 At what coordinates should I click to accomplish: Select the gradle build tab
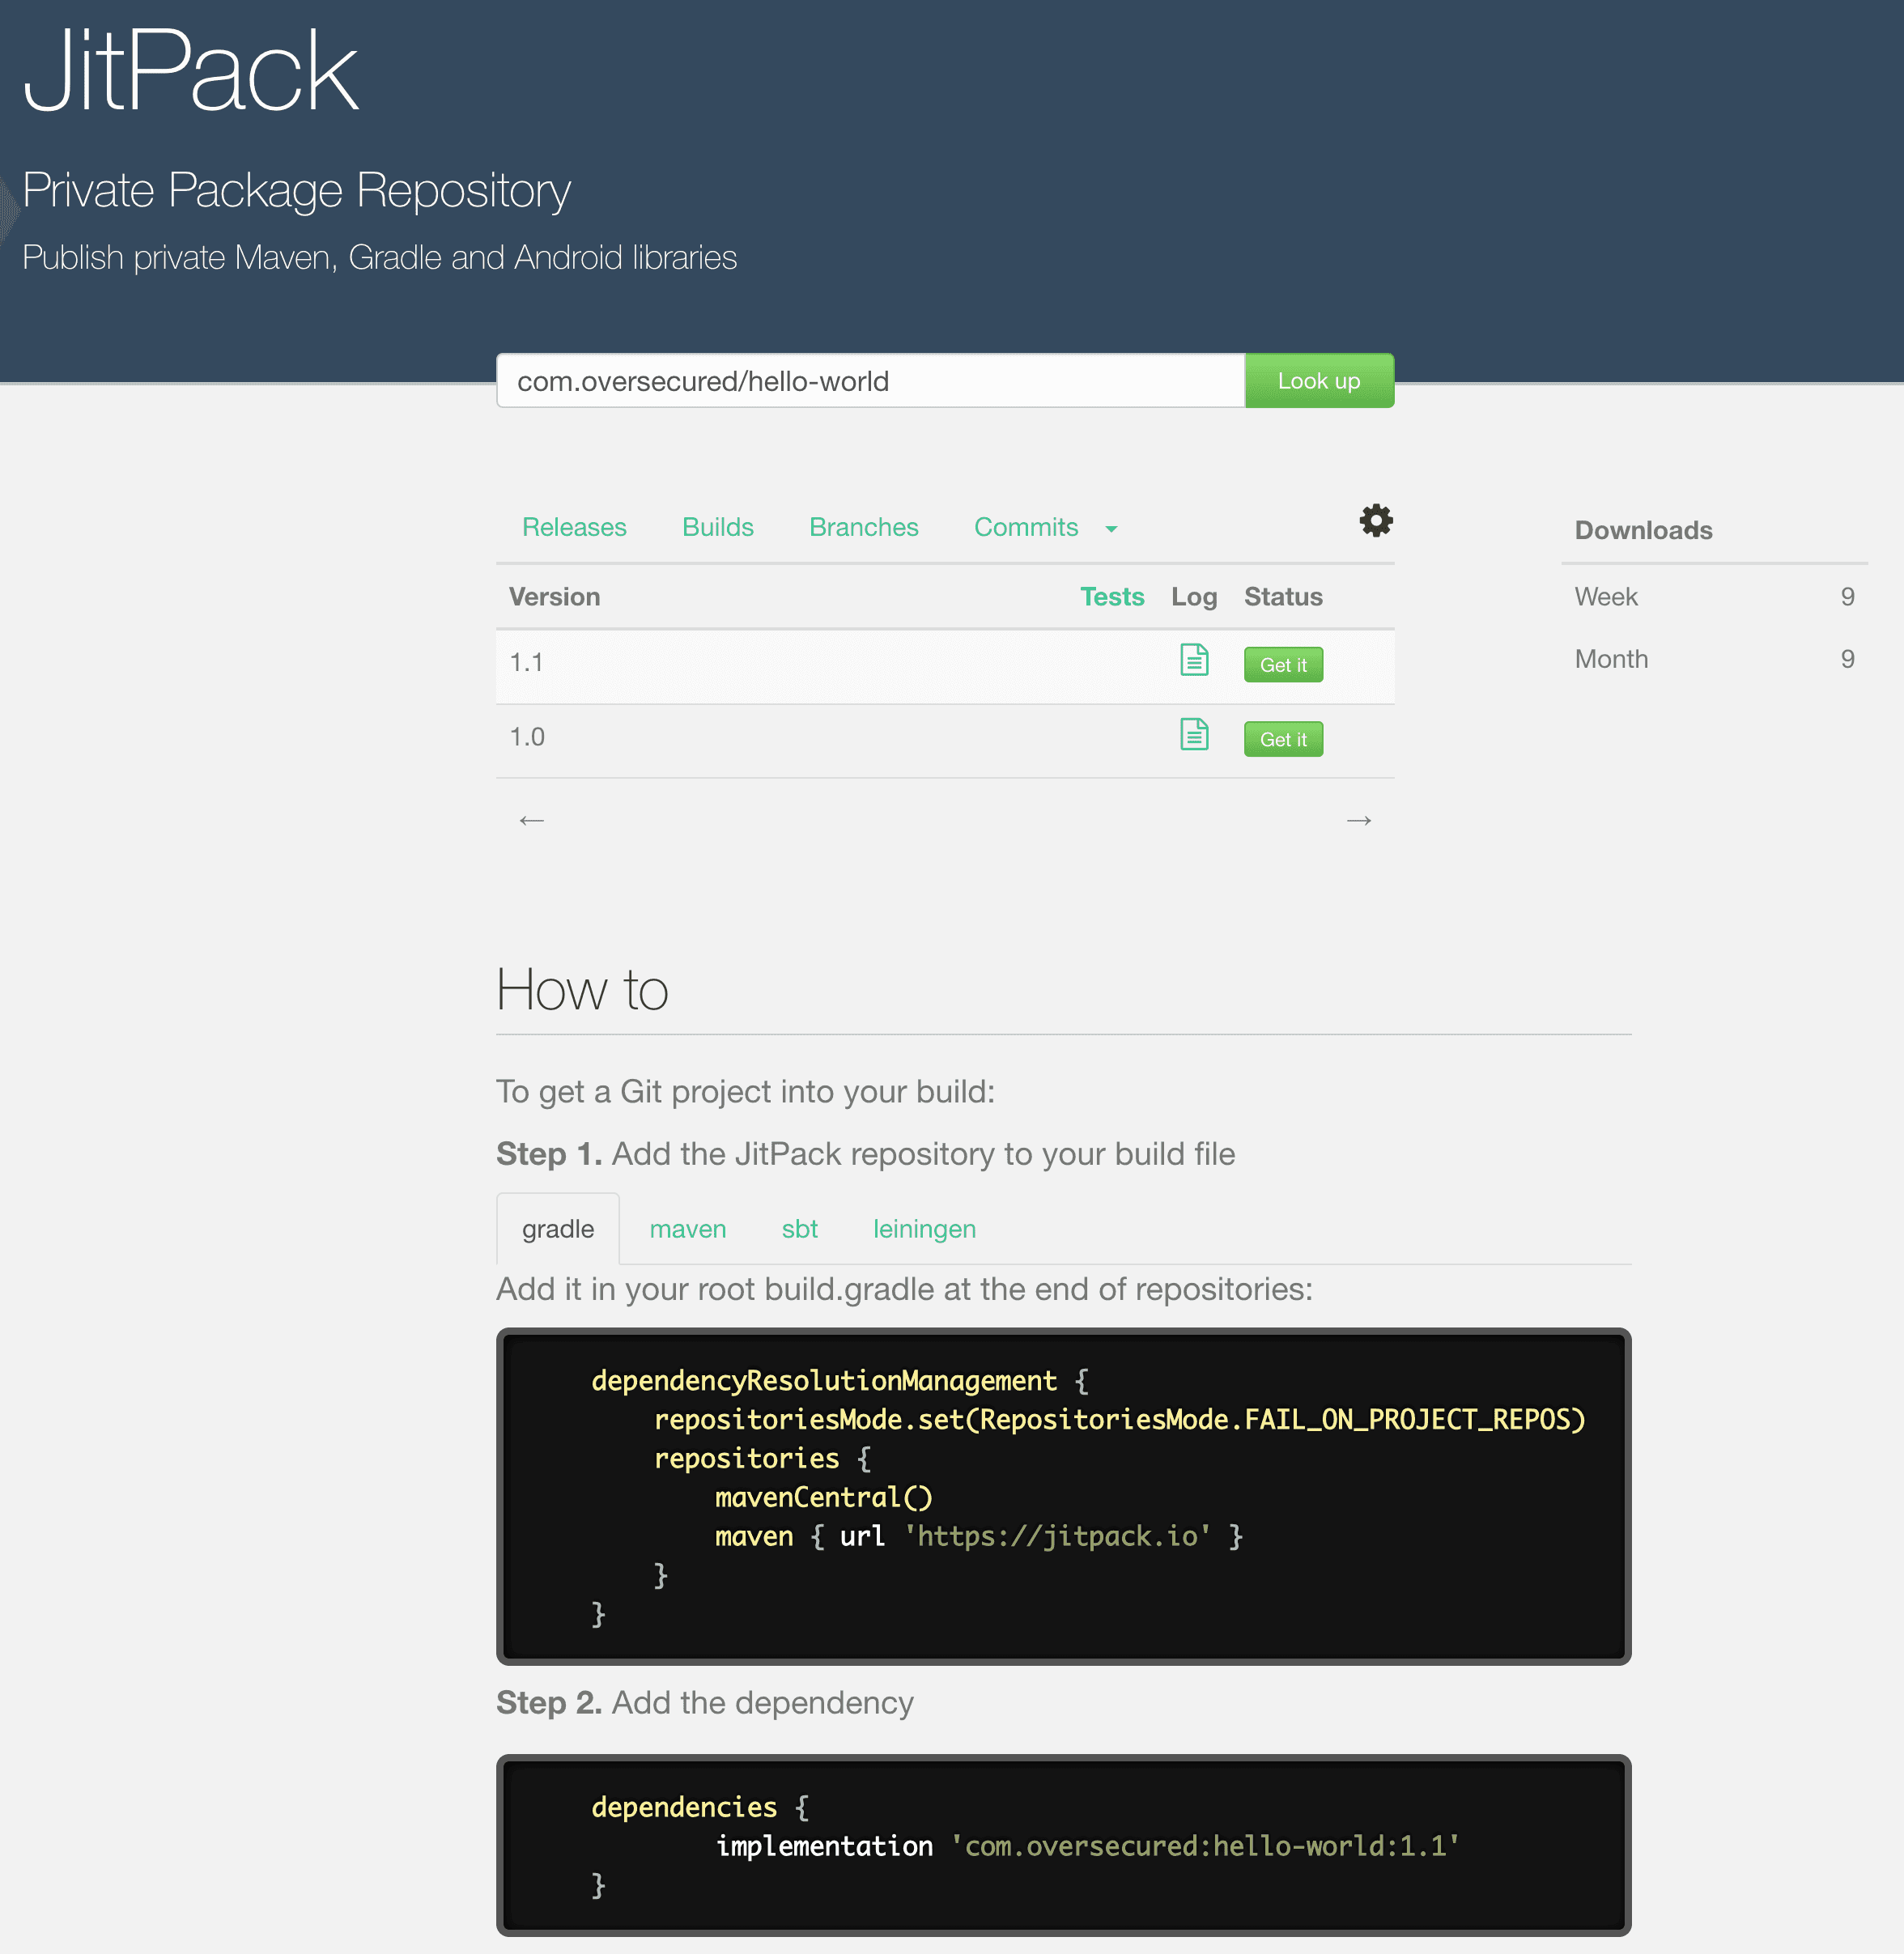(558, 1229)
